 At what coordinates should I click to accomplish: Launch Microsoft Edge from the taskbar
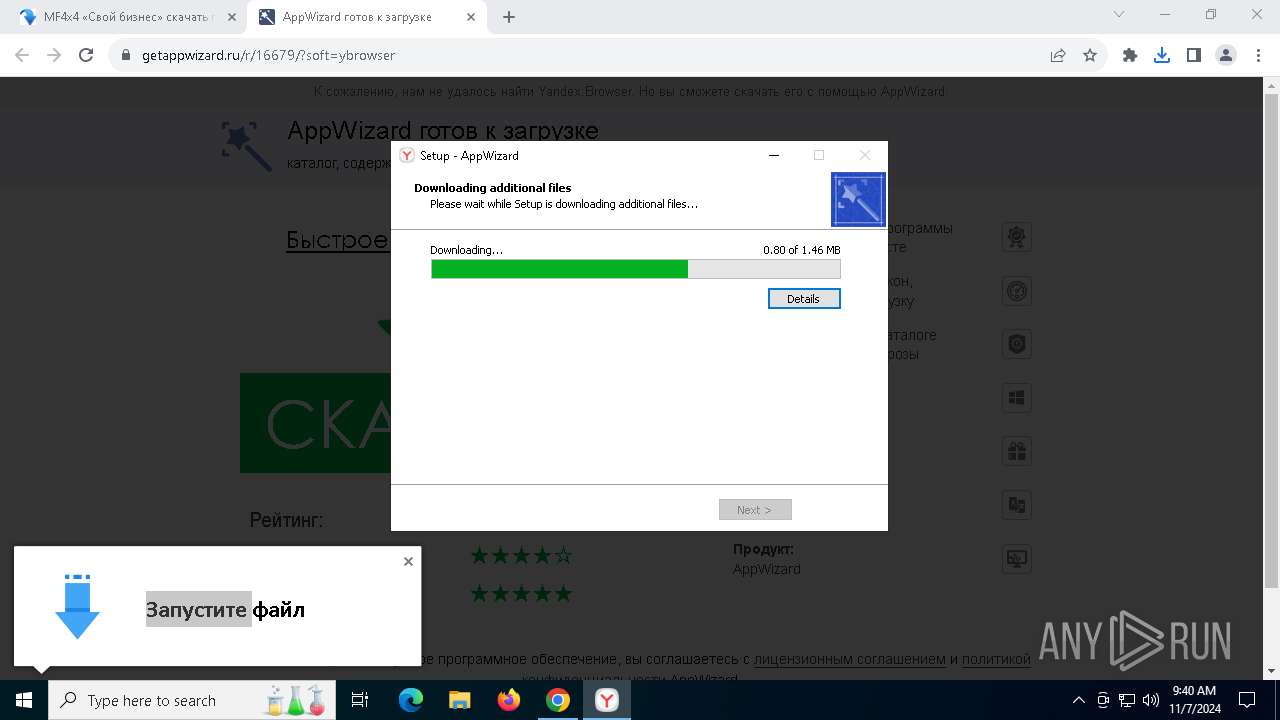point(411,700)
